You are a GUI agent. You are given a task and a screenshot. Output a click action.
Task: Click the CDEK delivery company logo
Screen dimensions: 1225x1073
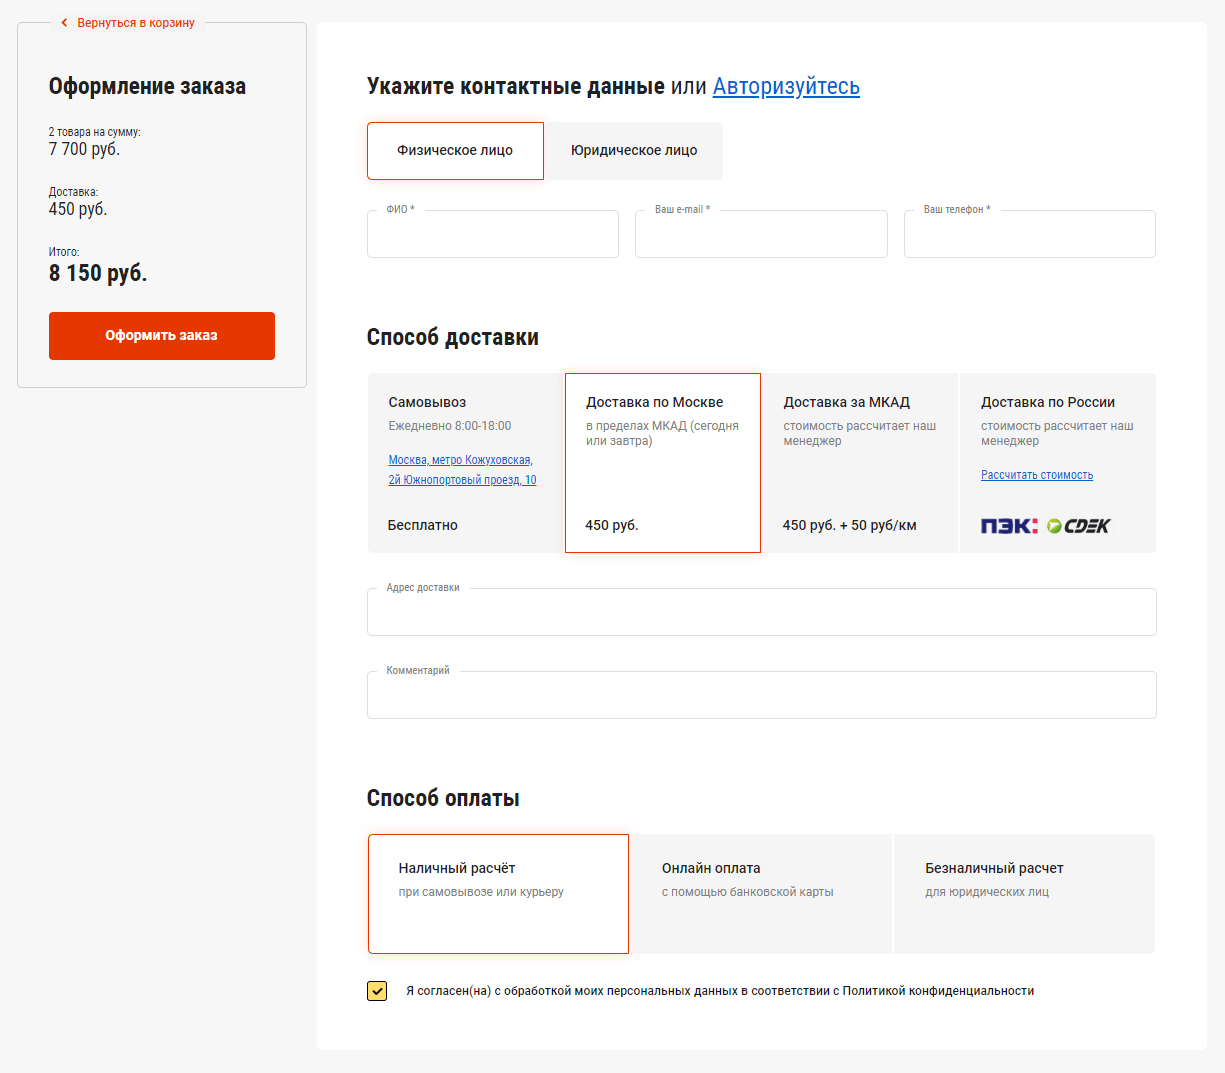point(1079,526)
